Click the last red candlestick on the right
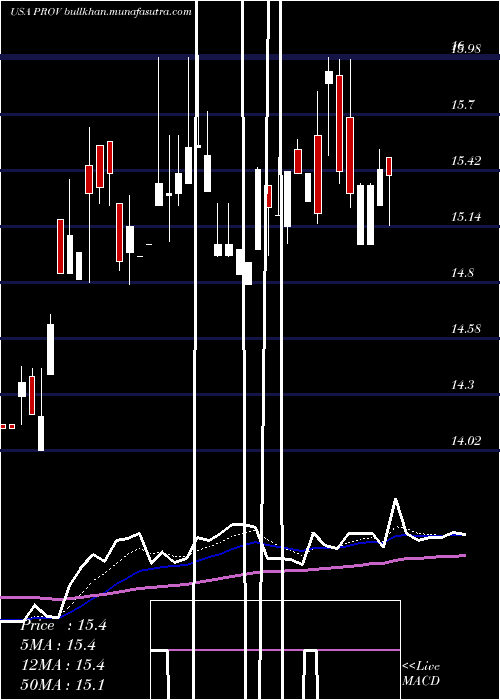Screen dimensions: 500x700 389,166
